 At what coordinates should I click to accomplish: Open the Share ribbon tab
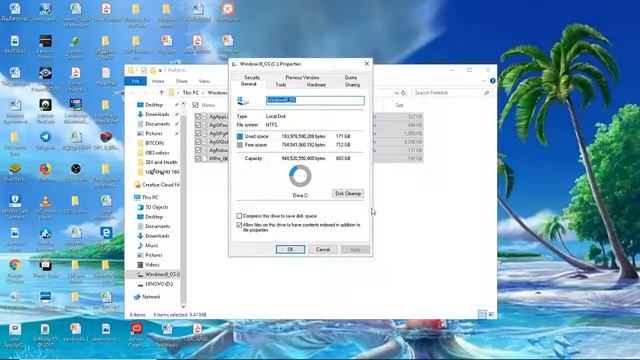(182, 81)
